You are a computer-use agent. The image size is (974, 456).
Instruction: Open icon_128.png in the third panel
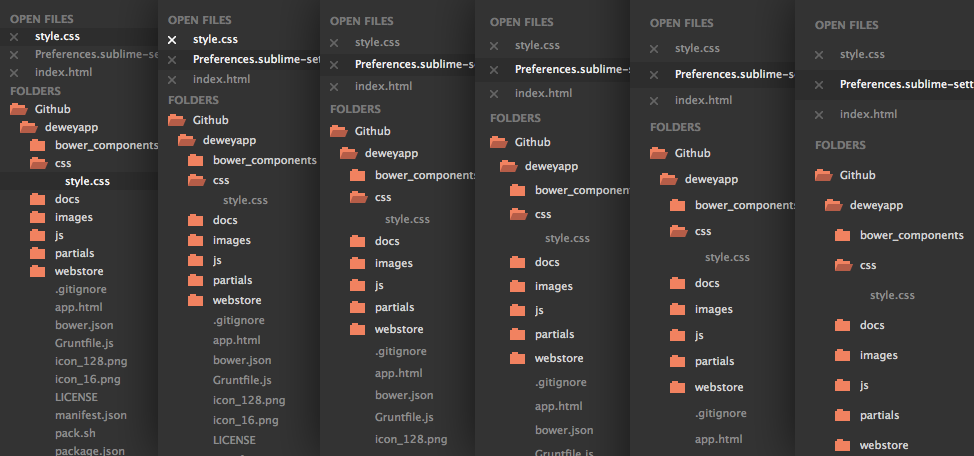tap(411, 440)
